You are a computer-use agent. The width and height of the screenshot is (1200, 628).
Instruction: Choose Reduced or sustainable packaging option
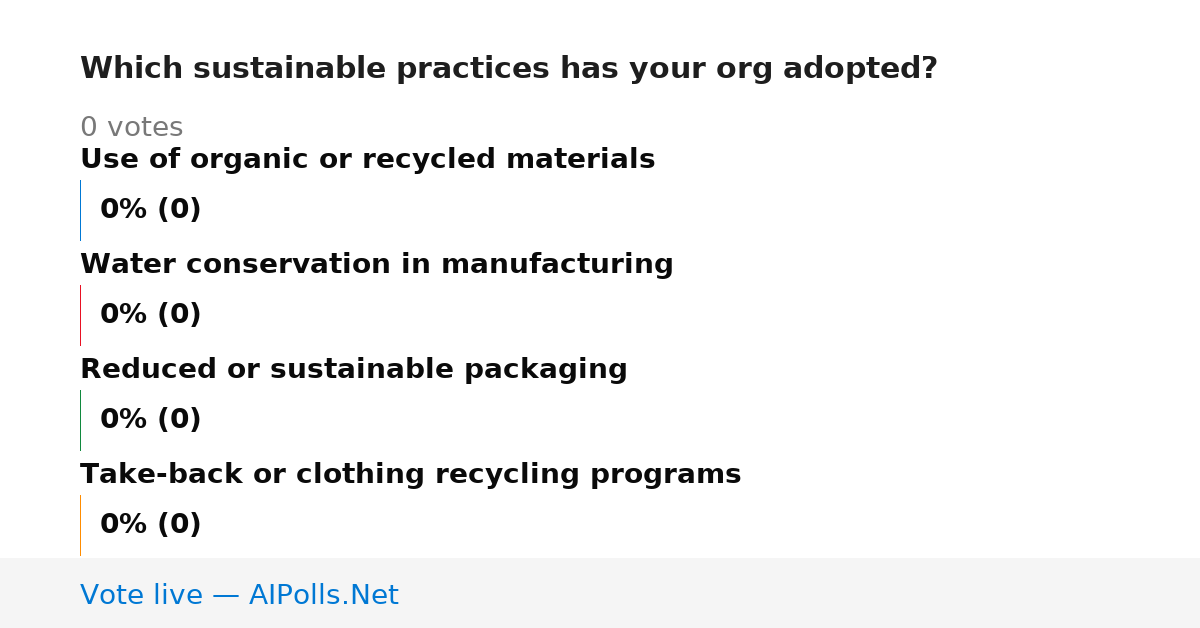(x=353, y=369)
